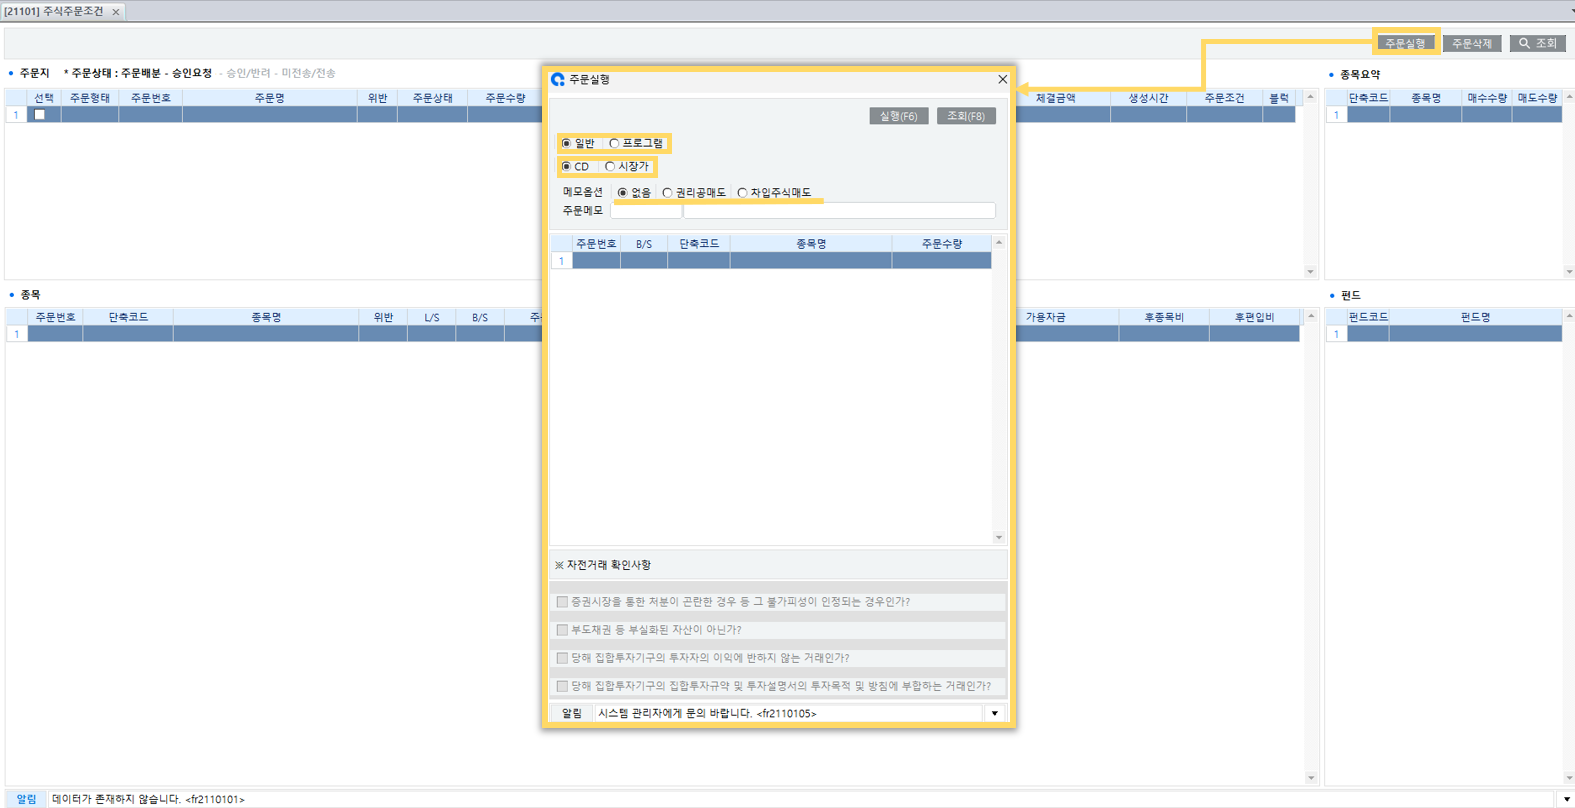
Task: Check 증권시장을 통한 처분이 곤란한 경우 box
Action: 562,602
